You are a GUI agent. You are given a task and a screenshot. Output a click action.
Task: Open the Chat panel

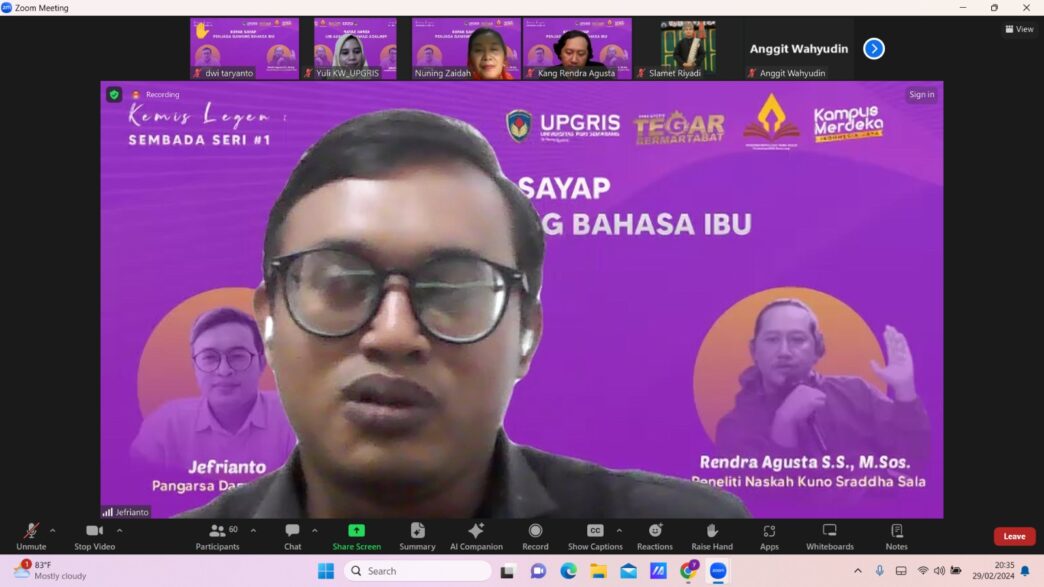coord(292,536)
